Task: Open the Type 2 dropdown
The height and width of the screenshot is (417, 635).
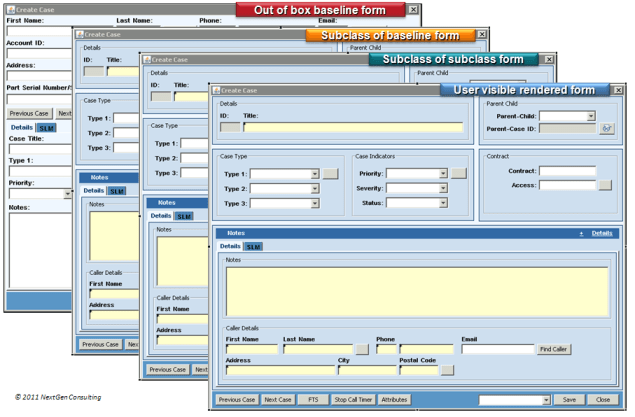Action: click(314, 188)
